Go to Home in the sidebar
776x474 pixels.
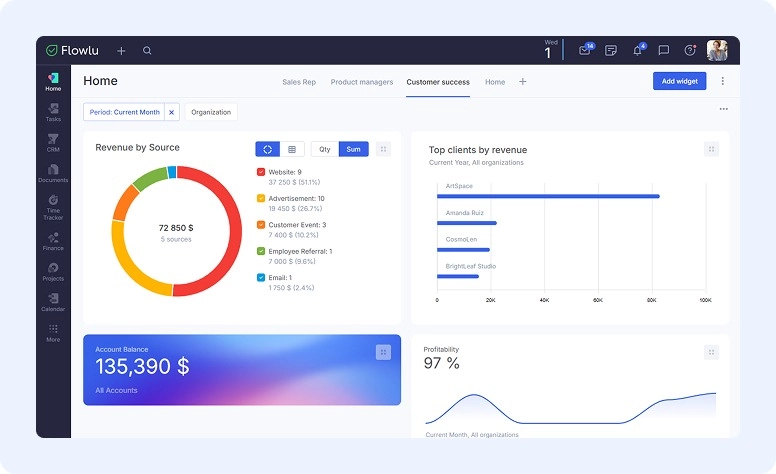(53, 82)
